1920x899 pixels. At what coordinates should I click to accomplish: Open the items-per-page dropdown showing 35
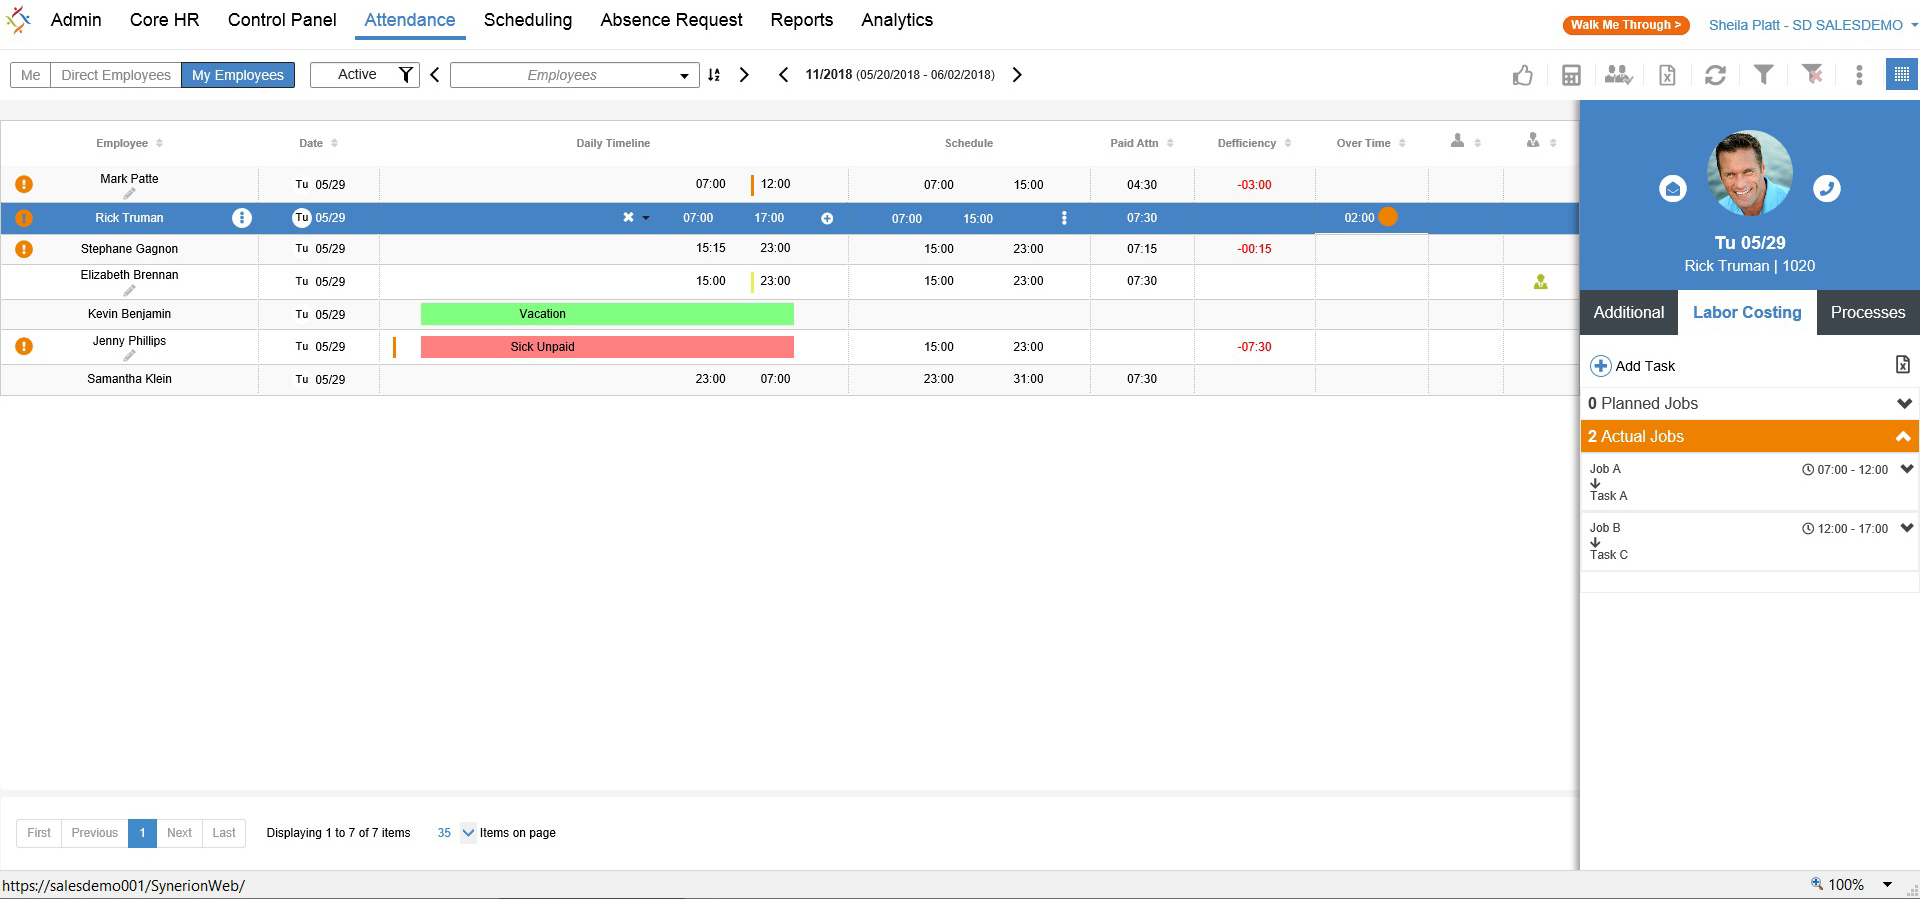468,833
